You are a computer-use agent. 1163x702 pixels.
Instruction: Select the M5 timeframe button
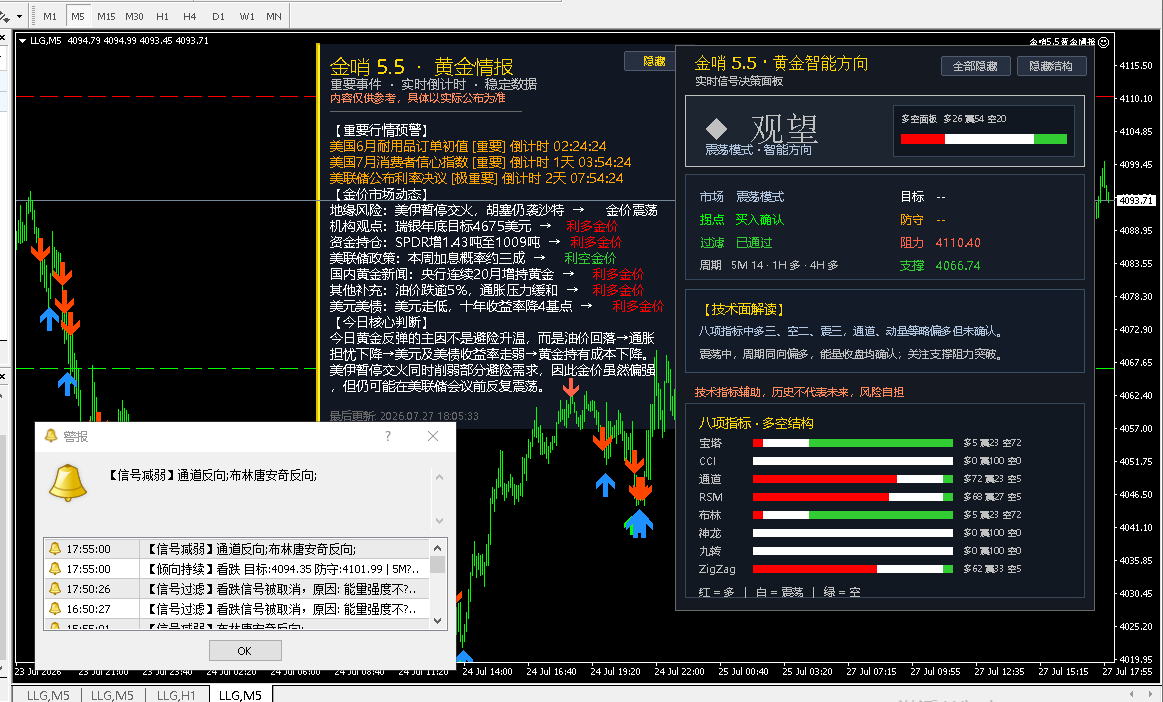77,16
